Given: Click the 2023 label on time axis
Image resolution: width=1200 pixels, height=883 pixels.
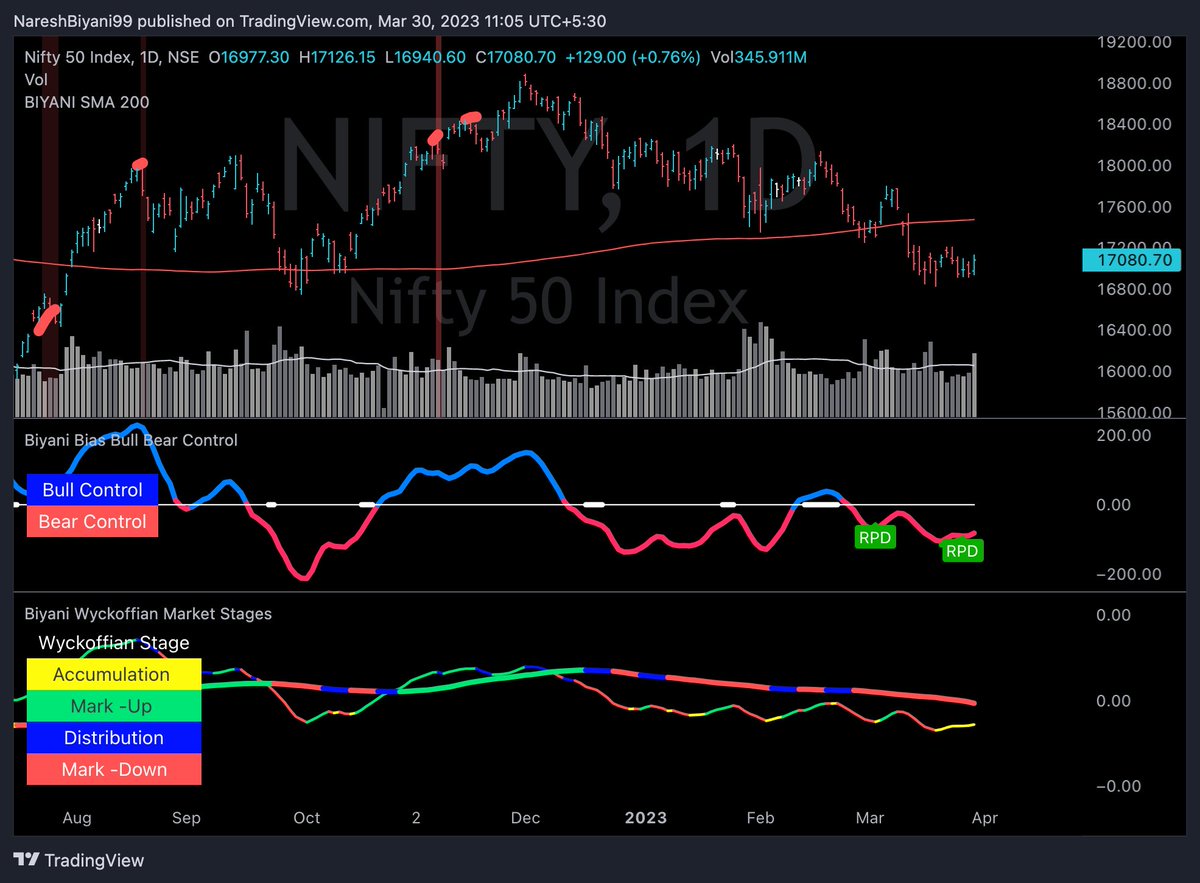Looking at the screenshot, I should [x=645, y=818].
